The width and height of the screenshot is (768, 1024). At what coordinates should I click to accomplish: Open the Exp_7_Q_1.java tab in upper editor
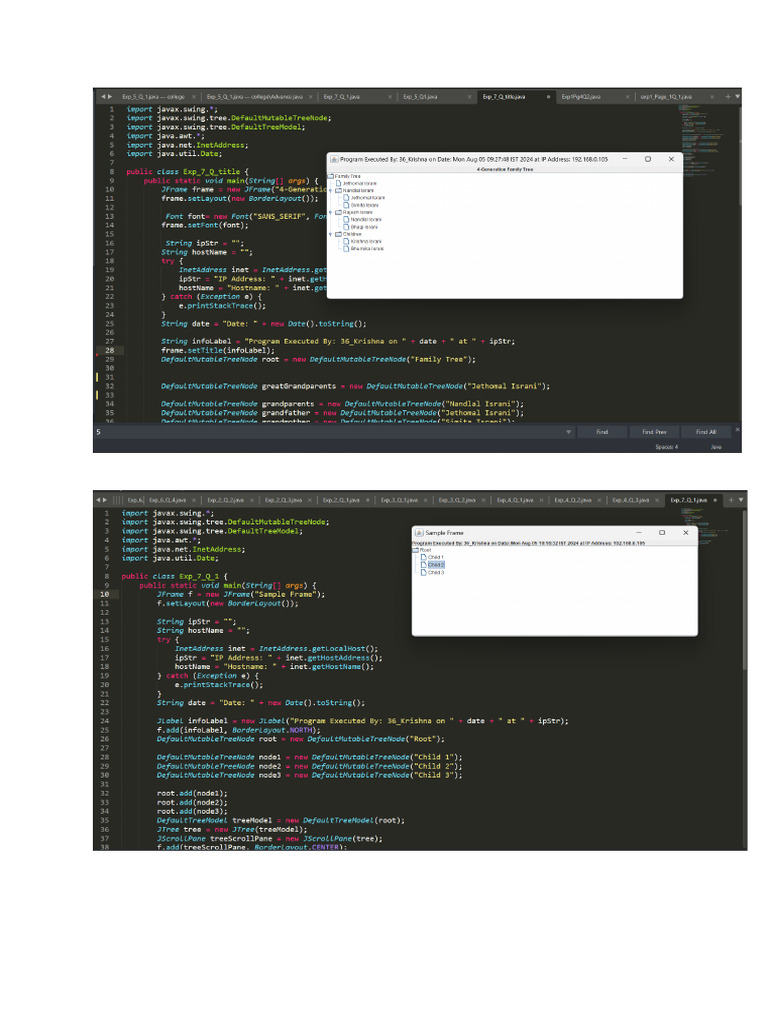[342, 97]
